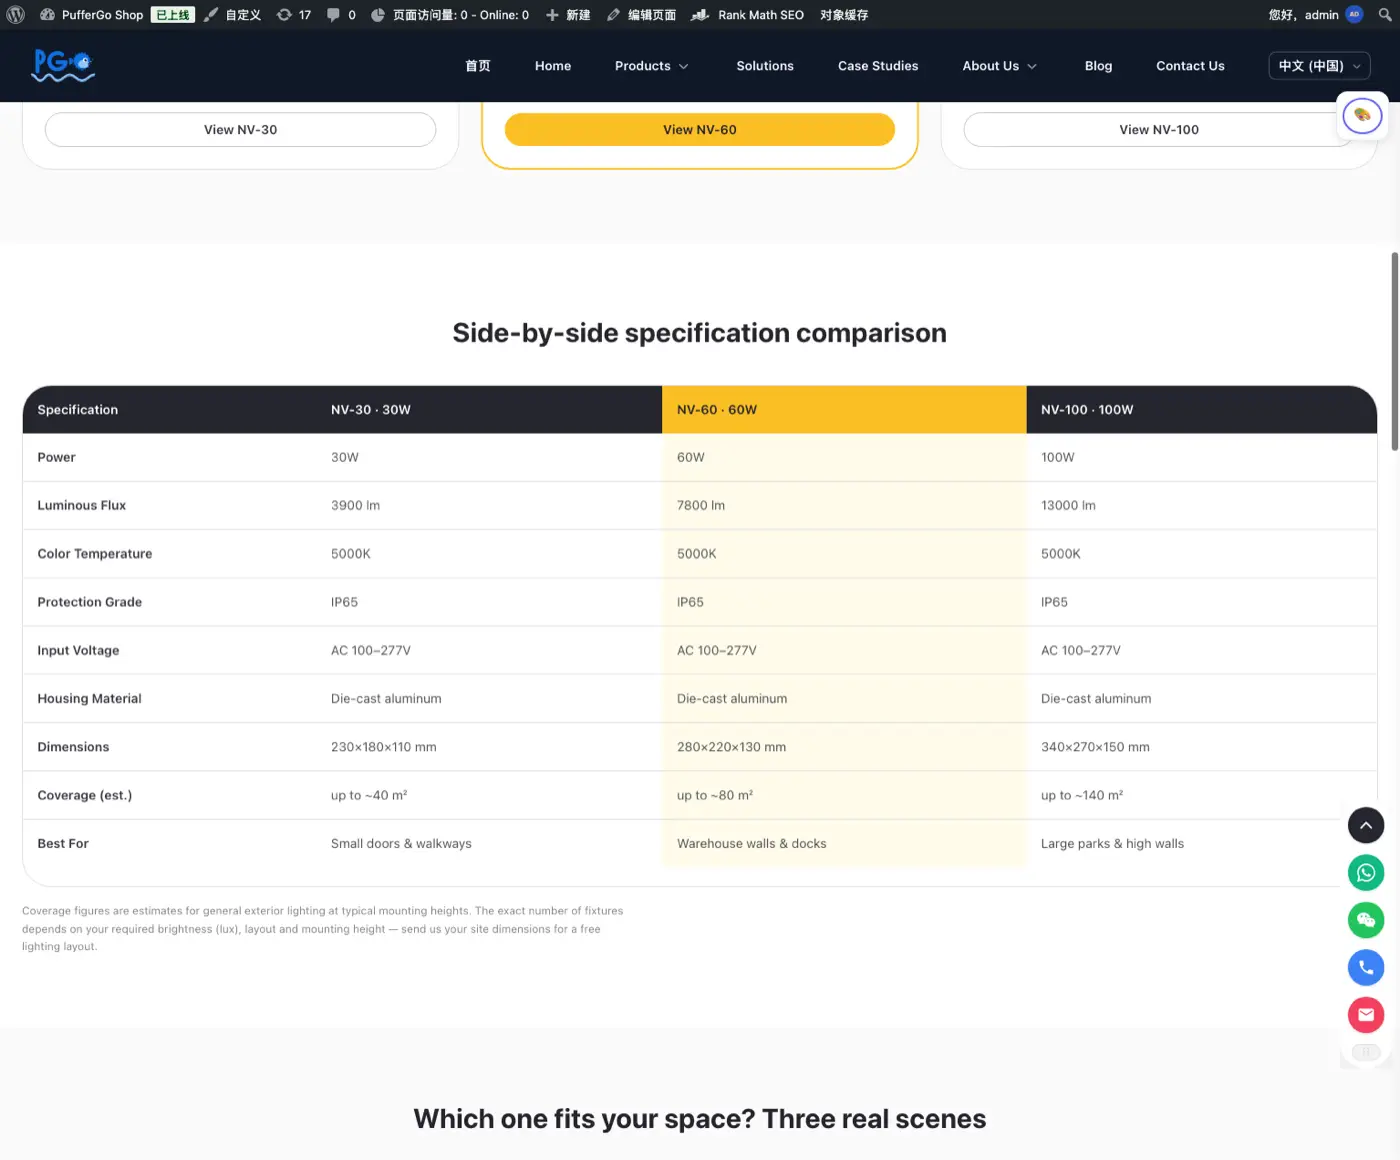
Task: Click the '340×270×150 mm' dimensions cell
Action: [x=1200, y=747]
